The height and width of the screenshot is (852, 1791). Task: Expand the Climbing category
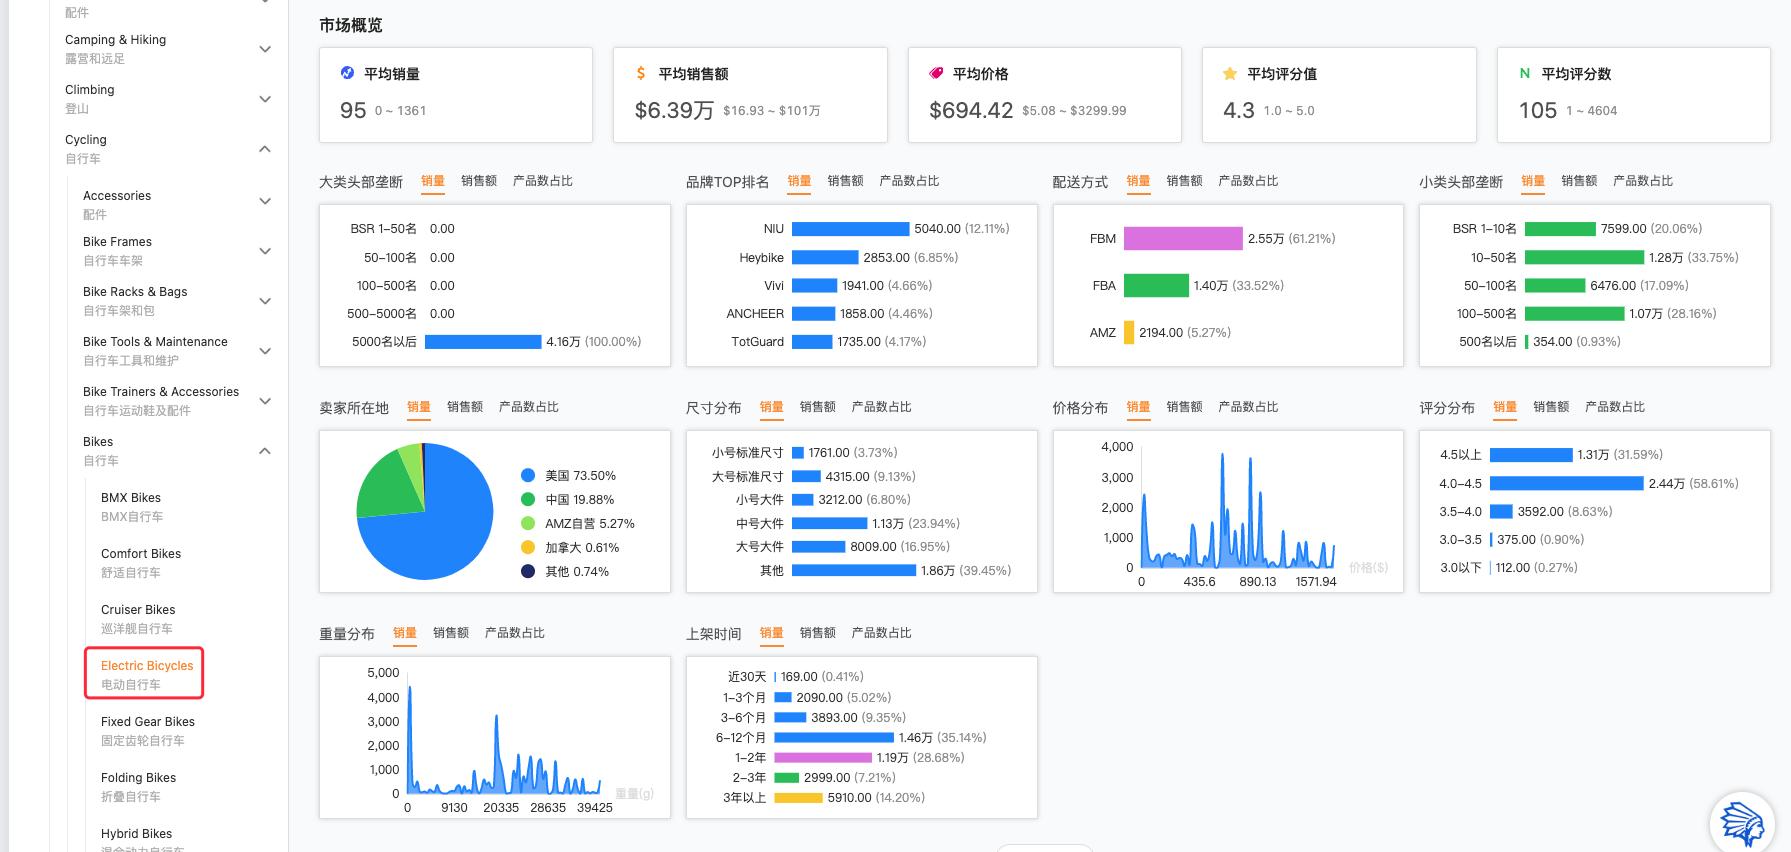point(265,99)
